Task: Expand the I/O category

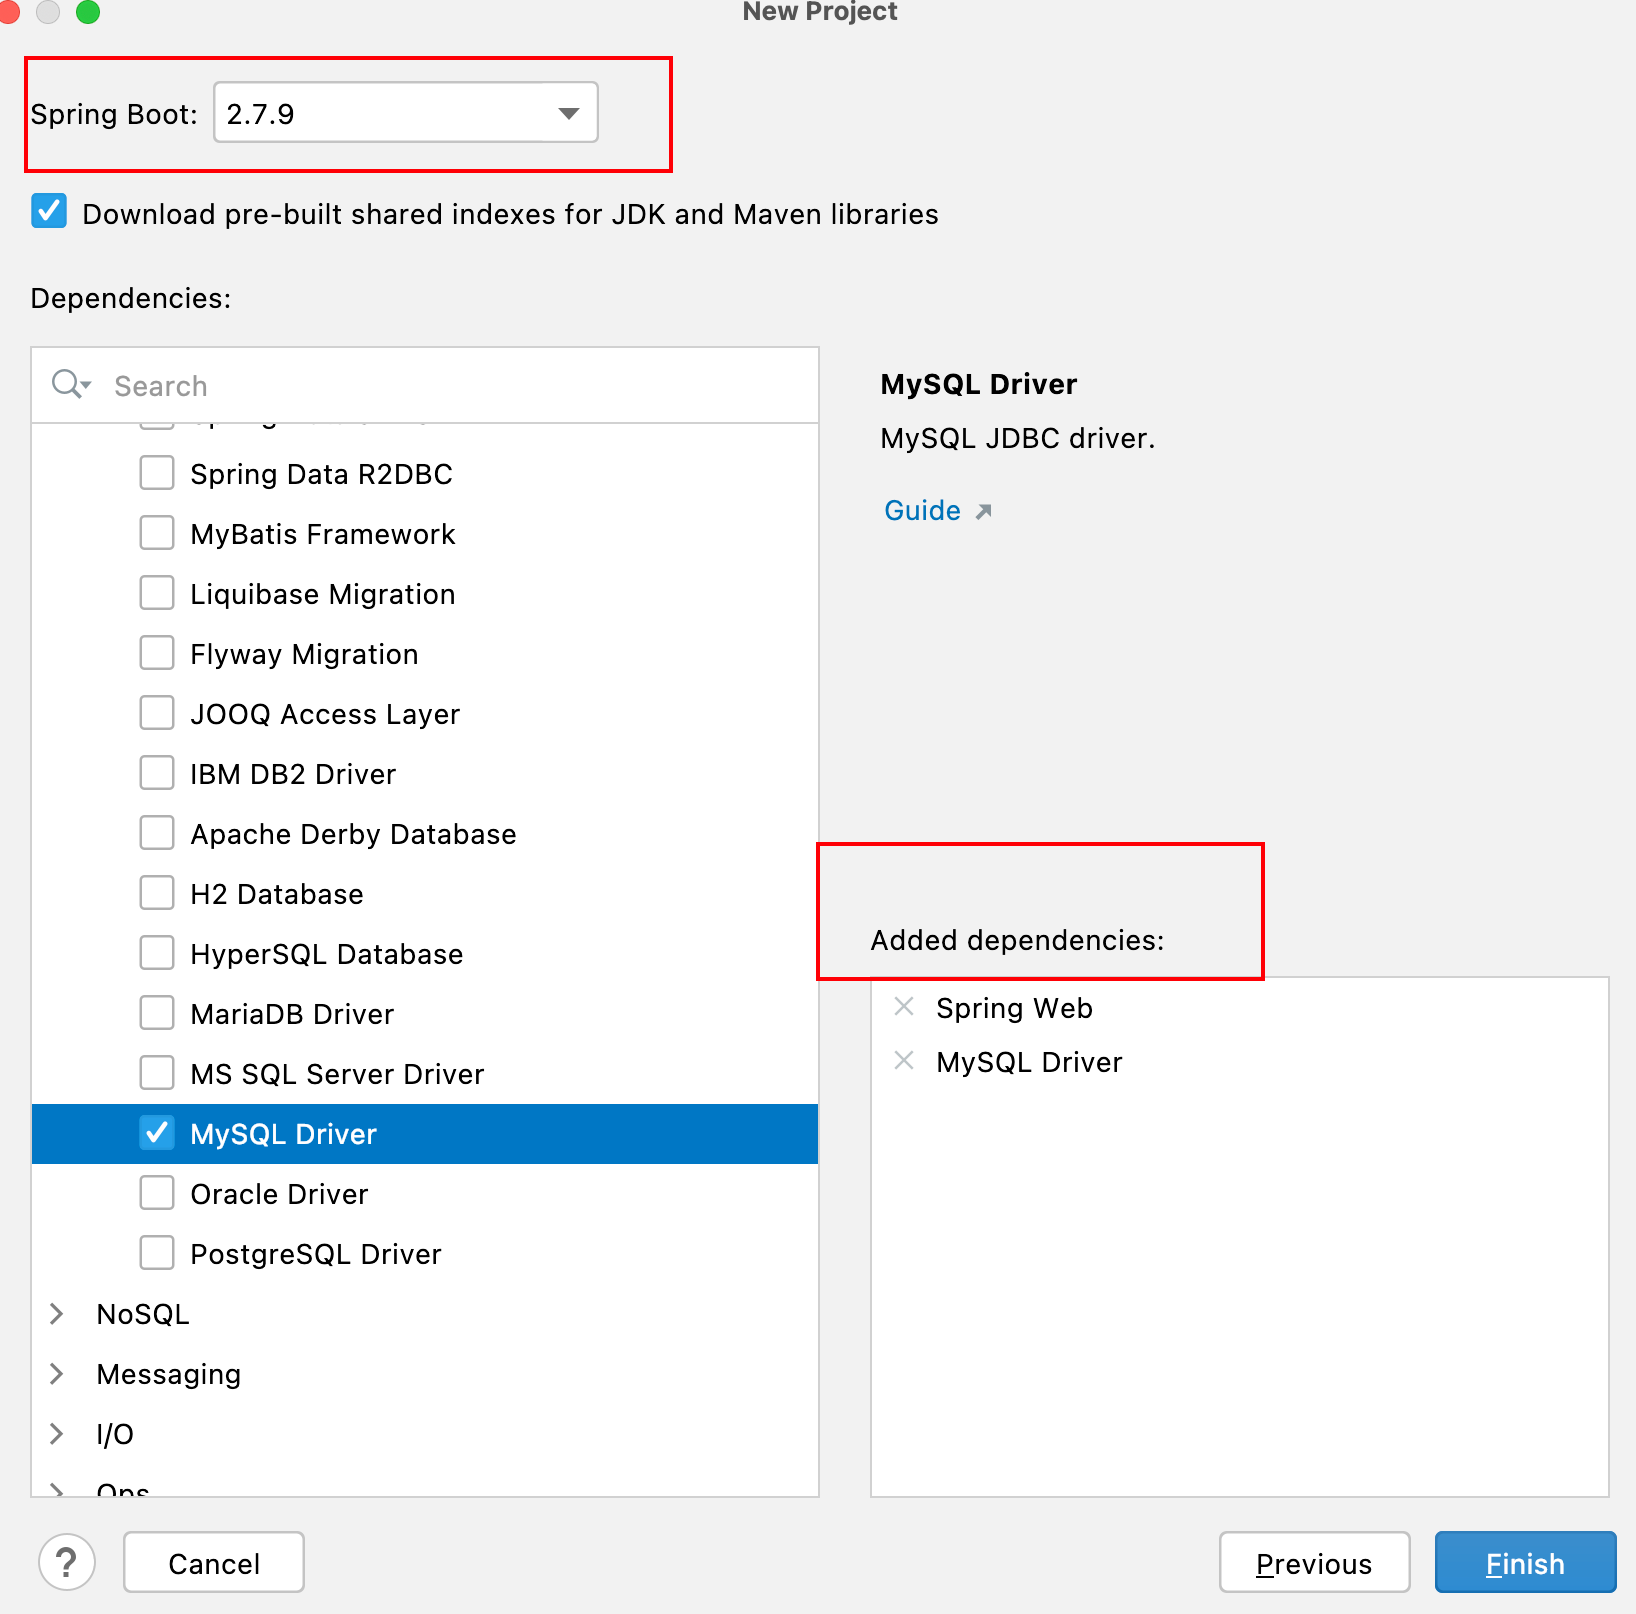Action: (x=57, y=1434)
